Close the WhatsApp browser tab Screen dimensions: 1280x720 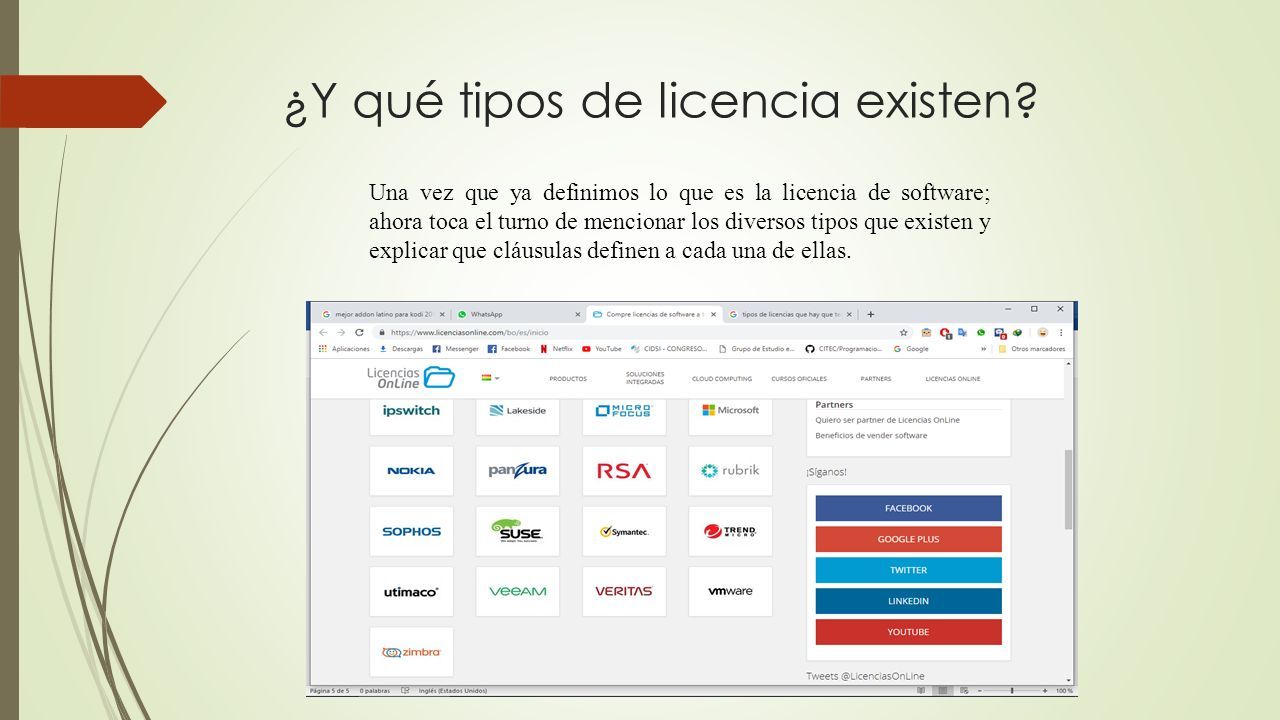click(x=577, y=314)
